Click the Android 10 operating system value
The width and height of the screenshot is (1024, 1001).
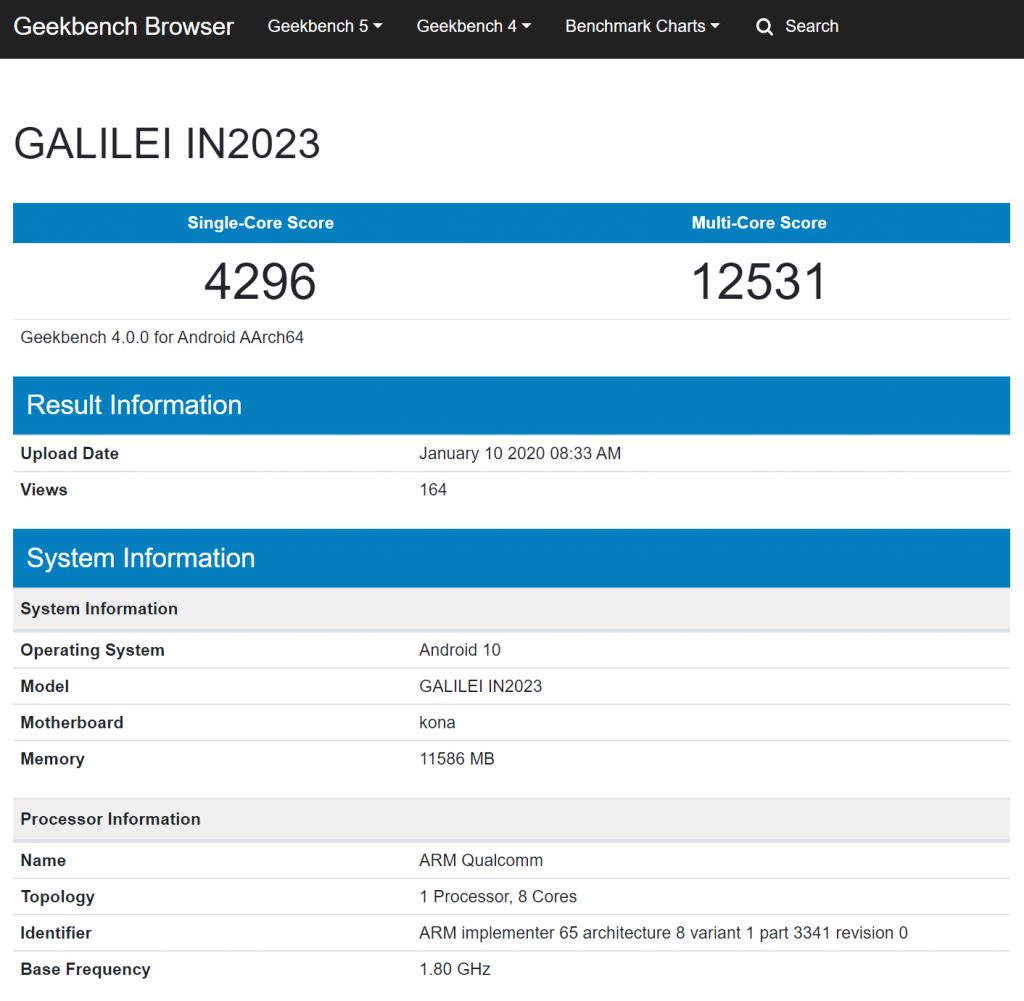(x=459, y=650)
